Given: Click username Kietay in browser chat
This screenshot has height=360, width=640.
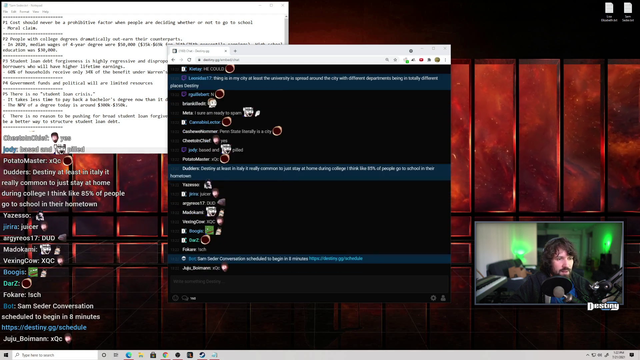Looking at the screenshot, I should [x=195, y=69].
